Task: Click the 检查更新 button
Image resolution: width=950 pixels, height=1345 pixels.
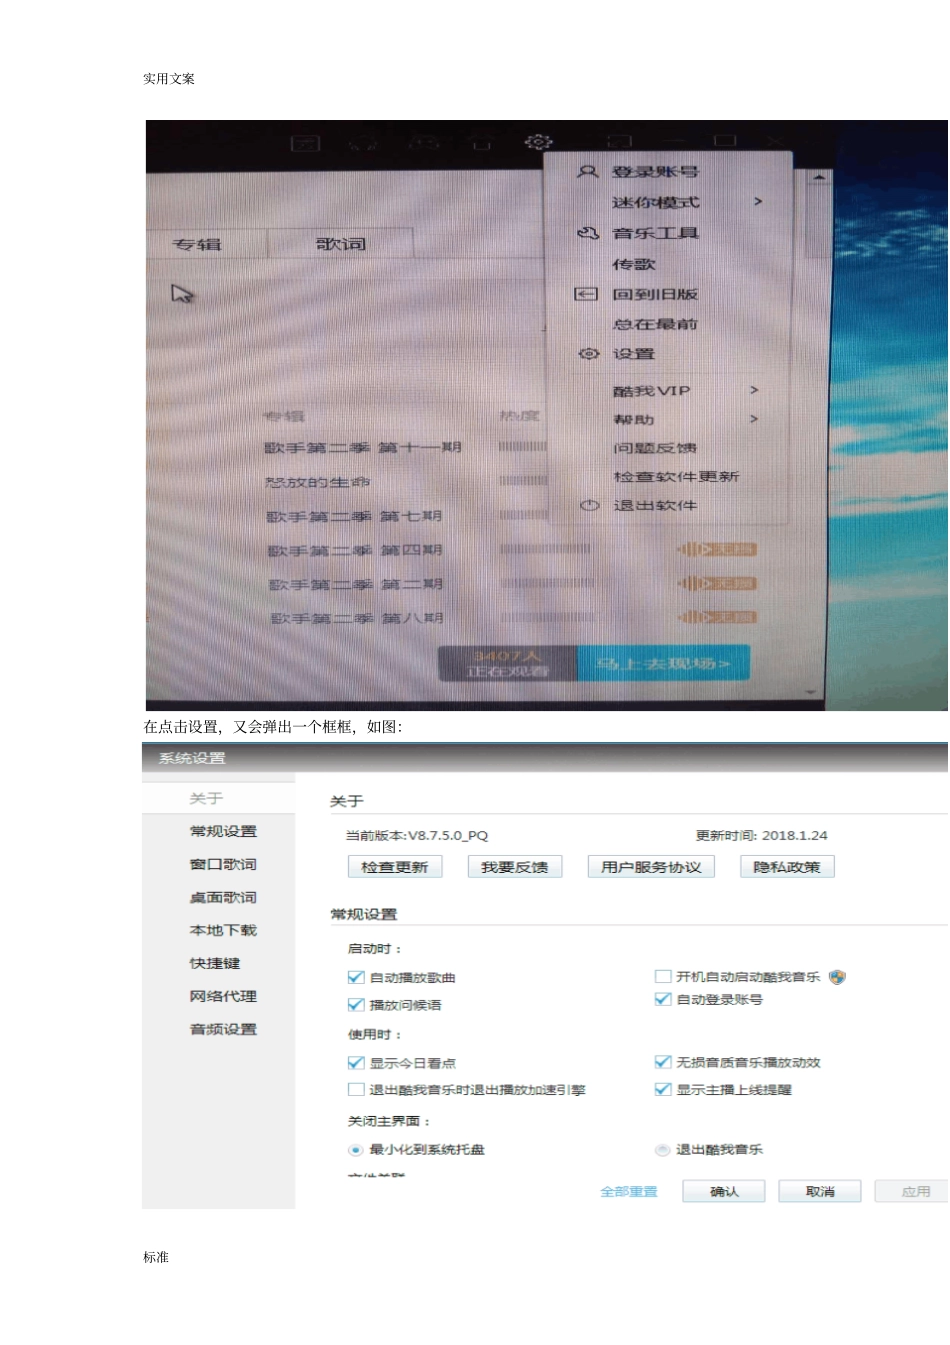Action: click(x=394, y=867)
